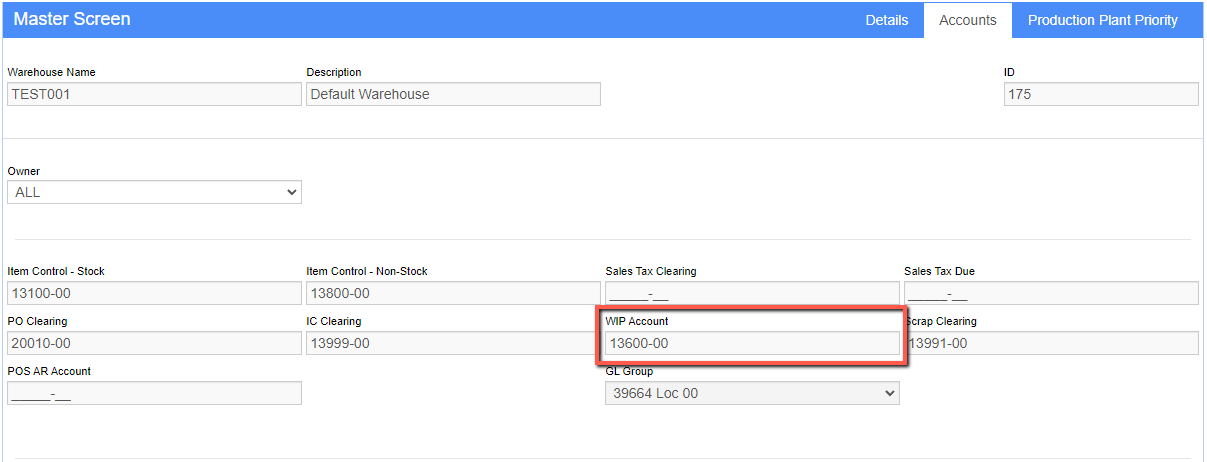Click the Master Screen title
The height and width of the screenshot is (462, 1207).
(x=72, y=19)
